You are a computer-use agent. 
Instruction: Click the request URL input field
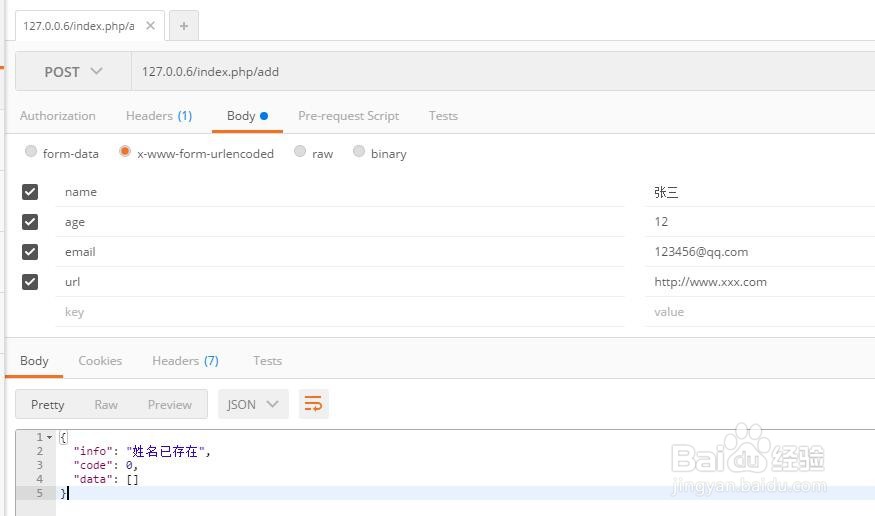tap(500, 72)
